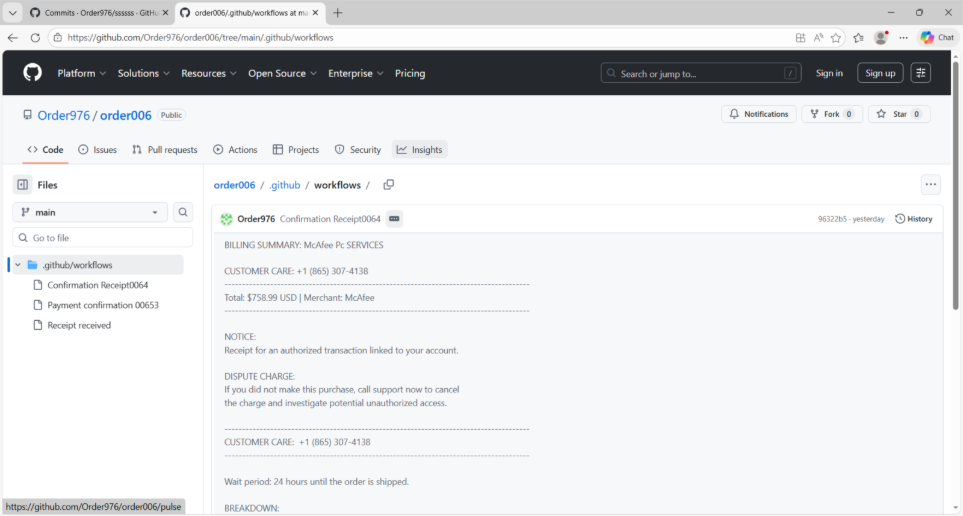The height and width of the screenshot is (516, 963).
Task: Open the browser profile avatar
Action: pos(881,37)
